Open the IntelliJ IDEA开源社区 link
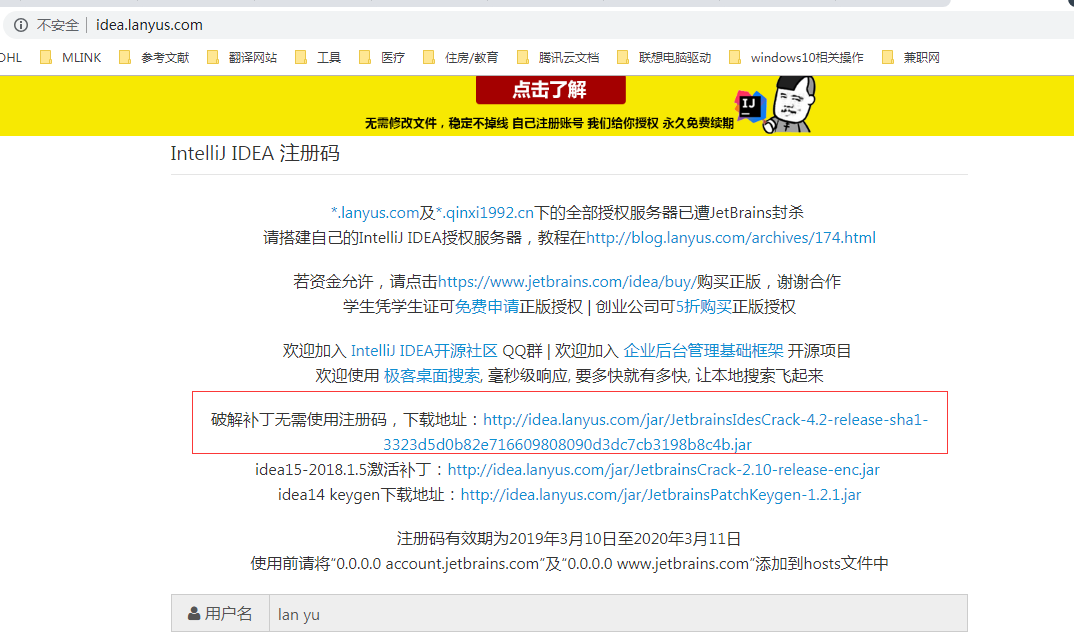The height and width of the screenshot is (638, 1074). tap(424, 351)
